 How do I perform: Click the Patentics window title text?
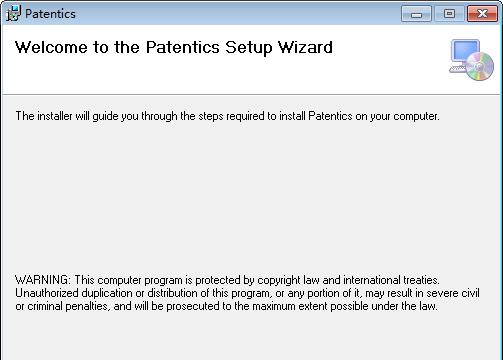(x=50, y=14)
